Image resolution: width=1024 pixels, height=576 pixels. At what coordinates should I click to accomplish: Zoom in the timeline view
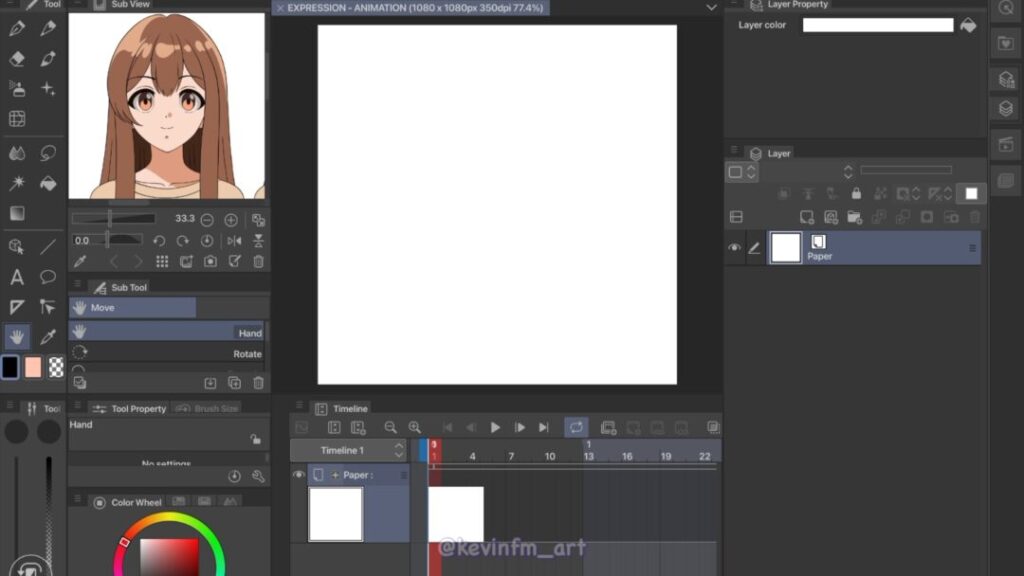click(414, 427)
